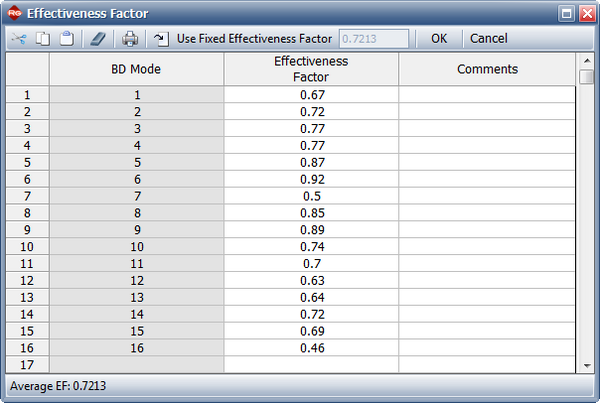
Task: Click the Comments cell in row 10
Action: 487,246
